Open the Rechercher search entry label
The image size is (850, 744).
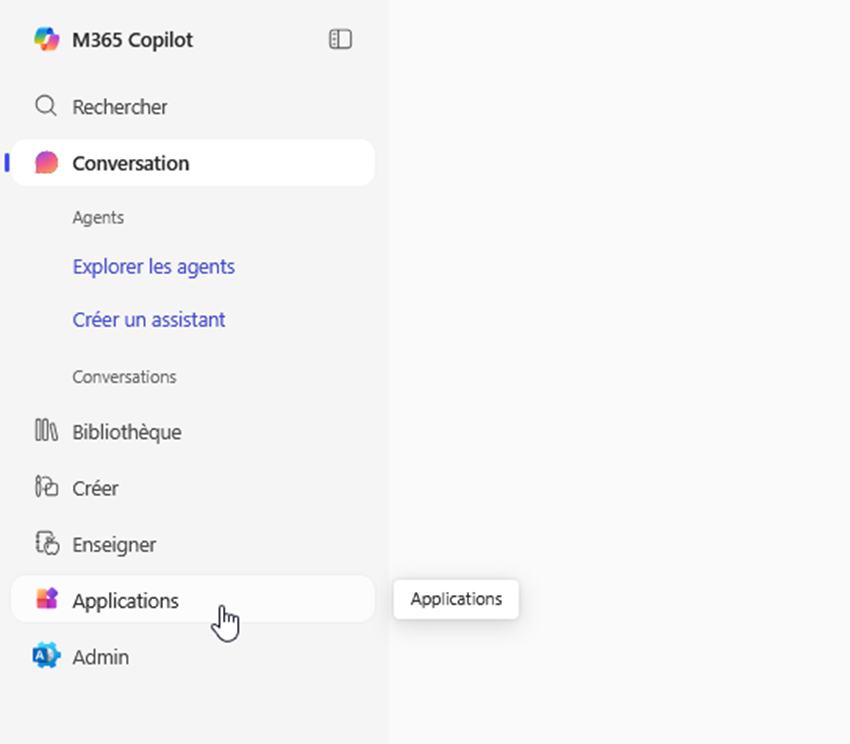coord(120,107)
